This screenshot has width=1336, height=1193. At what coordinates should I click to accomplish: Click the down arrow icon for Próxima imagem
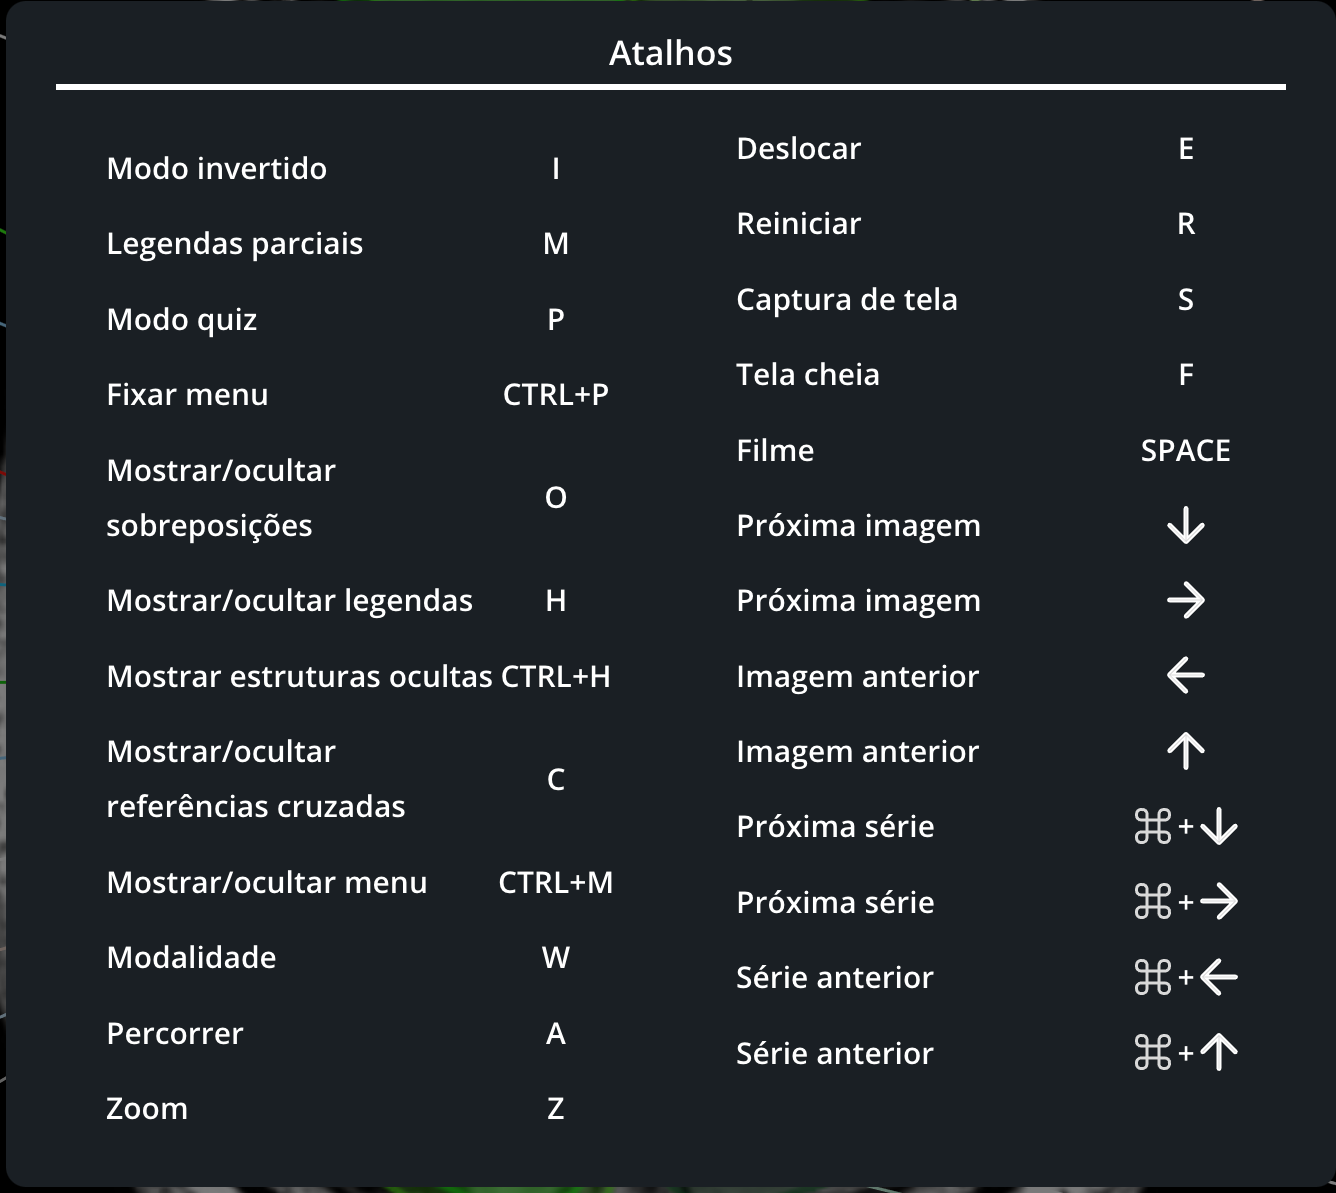[1186, 524]
